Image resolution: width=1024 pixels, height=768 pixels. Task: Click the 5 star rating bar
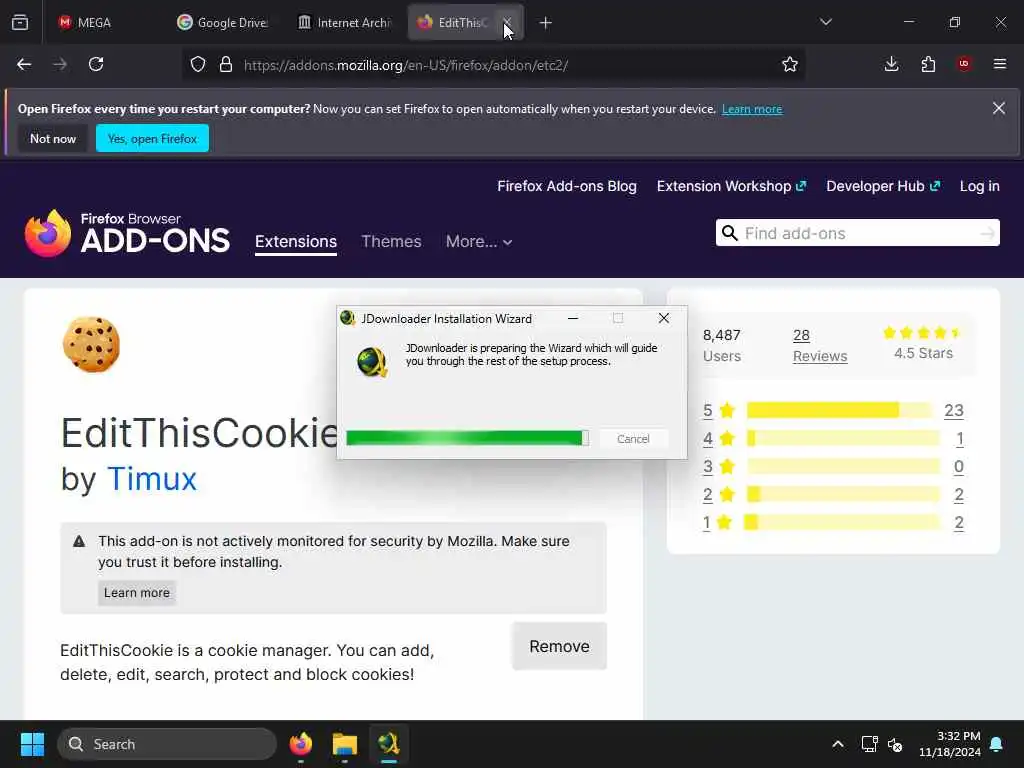click(x=839, y=410)
